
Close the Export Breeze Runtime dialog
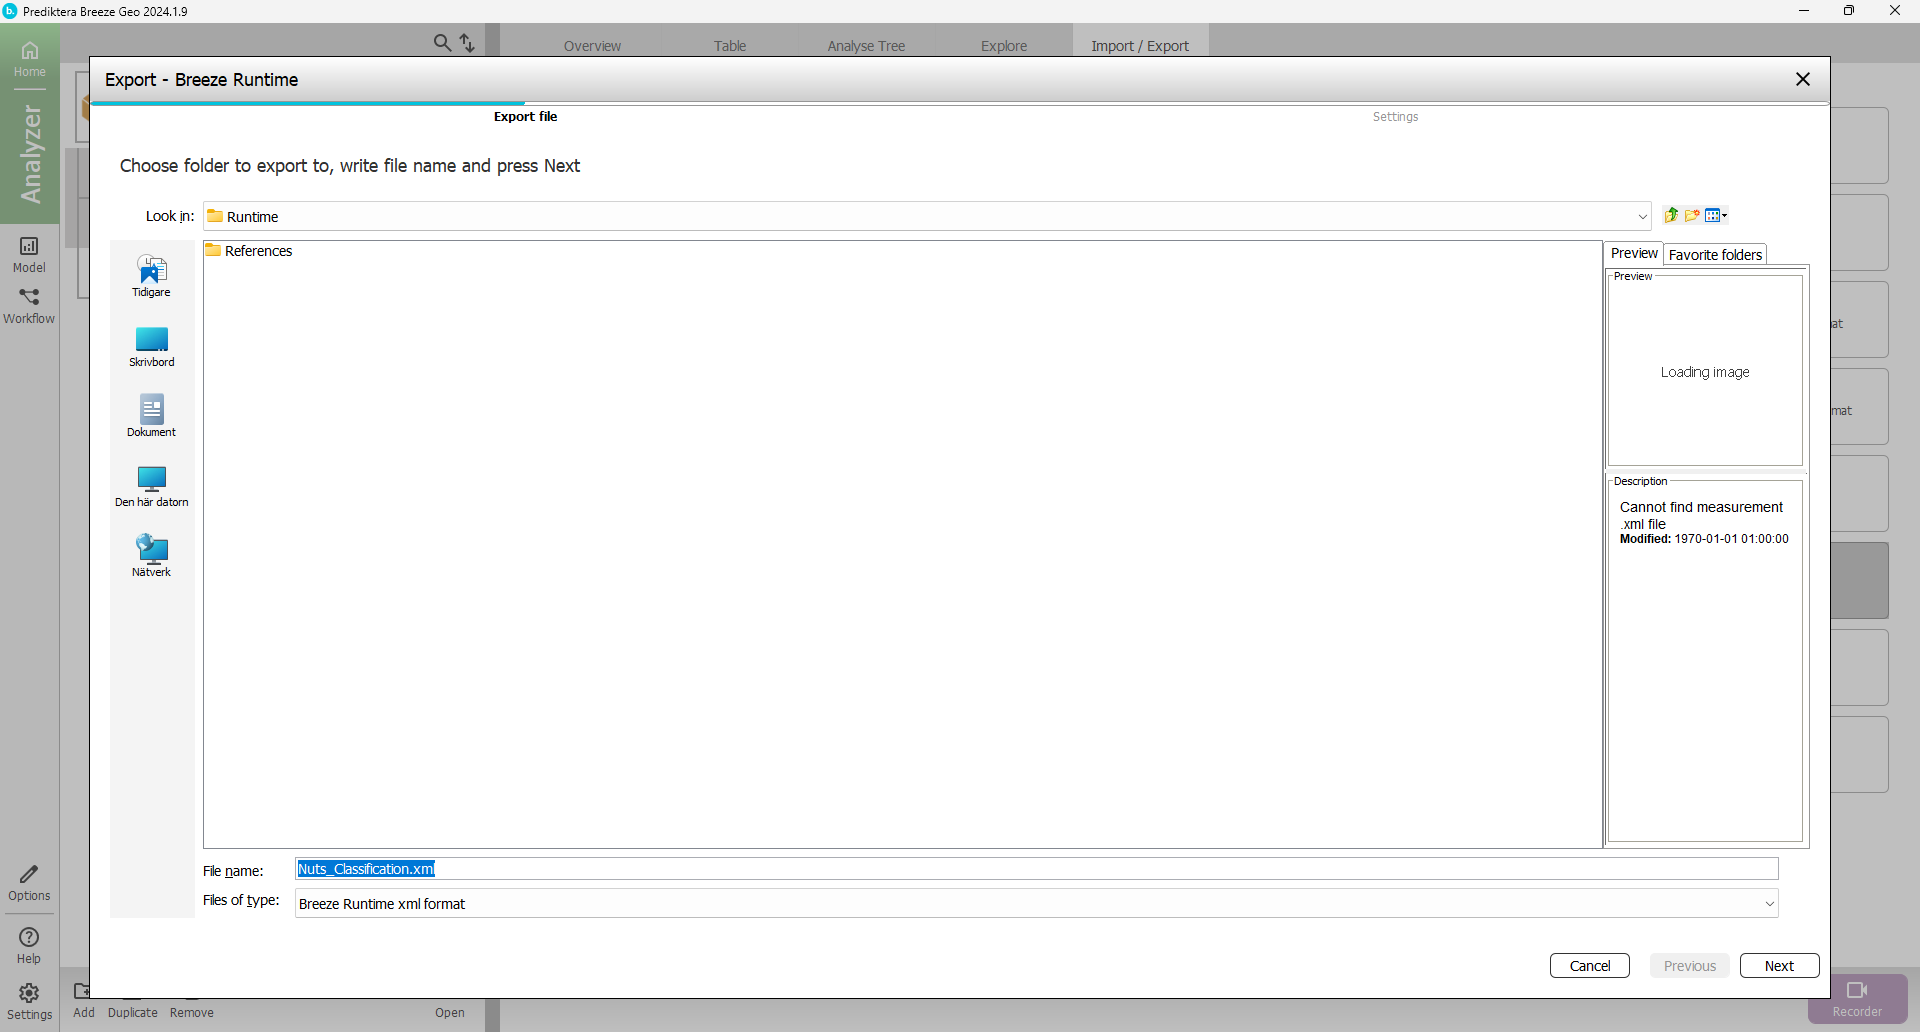[x=1802, y=79]
